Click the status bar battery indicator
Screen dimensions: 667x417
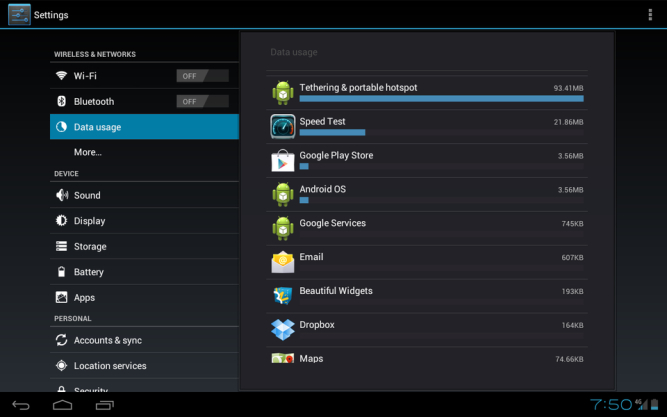[x=654, y=404]
